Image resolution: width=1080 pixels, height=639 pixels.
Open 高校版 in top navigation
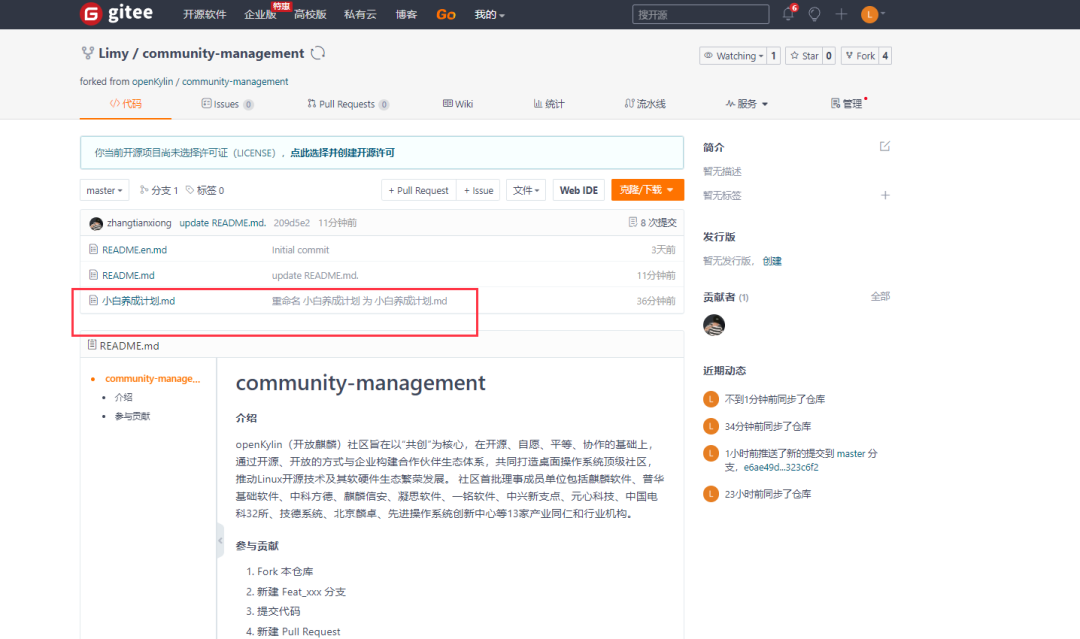[310, 14]
